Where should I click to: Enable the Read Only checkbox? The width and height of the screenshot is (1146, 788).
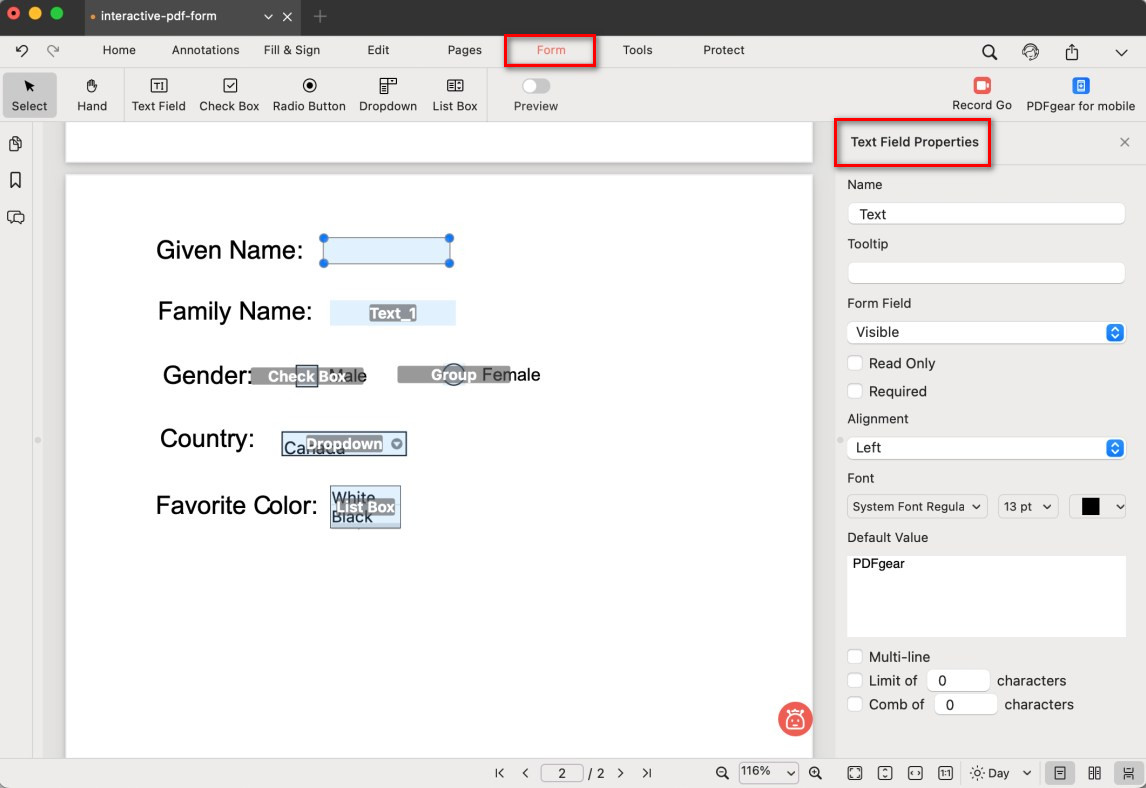click(855, 363)
